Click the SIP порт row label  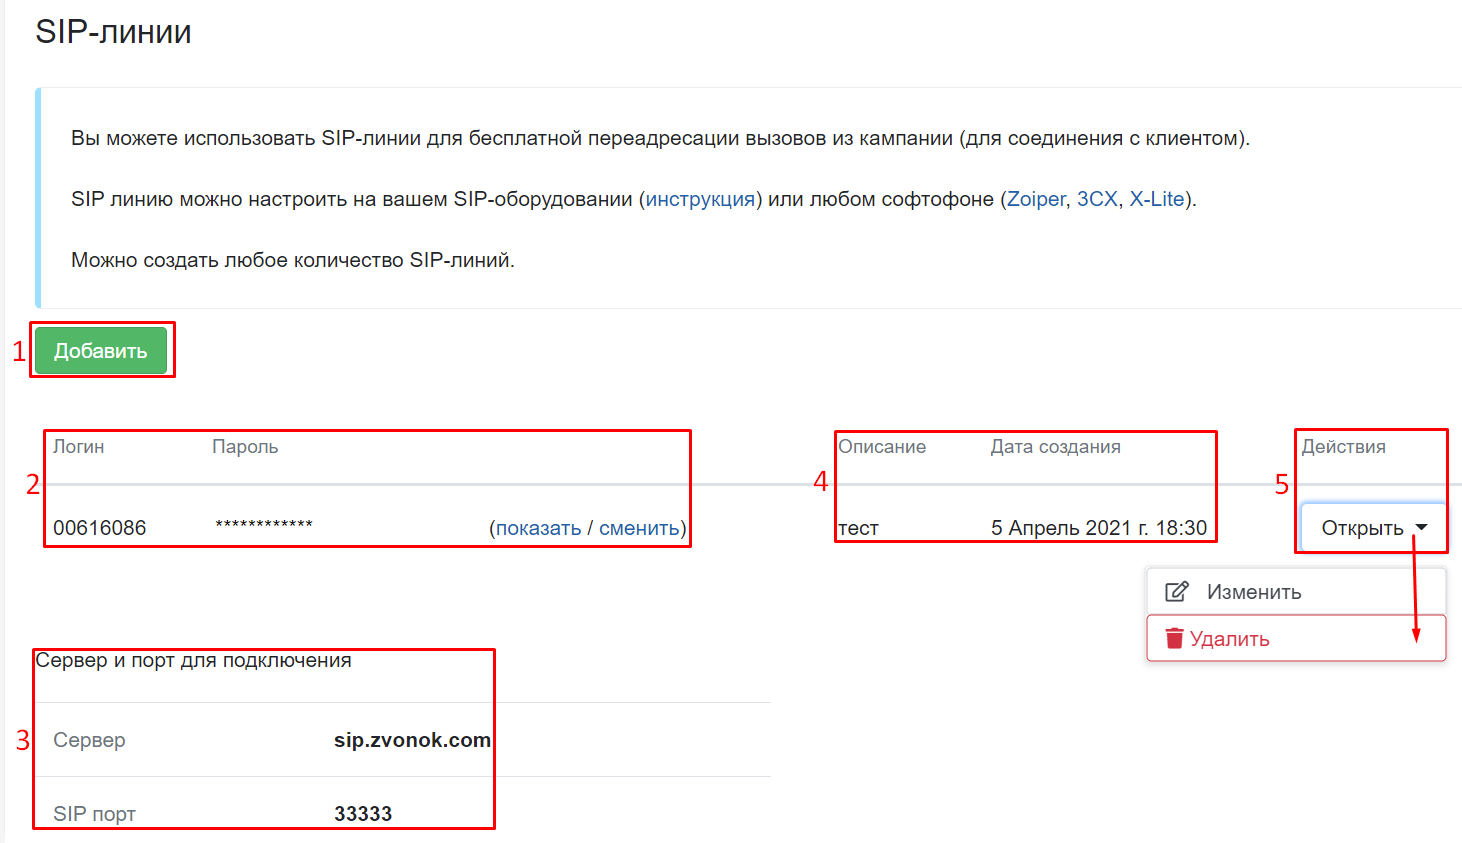(x=94, y=814)
